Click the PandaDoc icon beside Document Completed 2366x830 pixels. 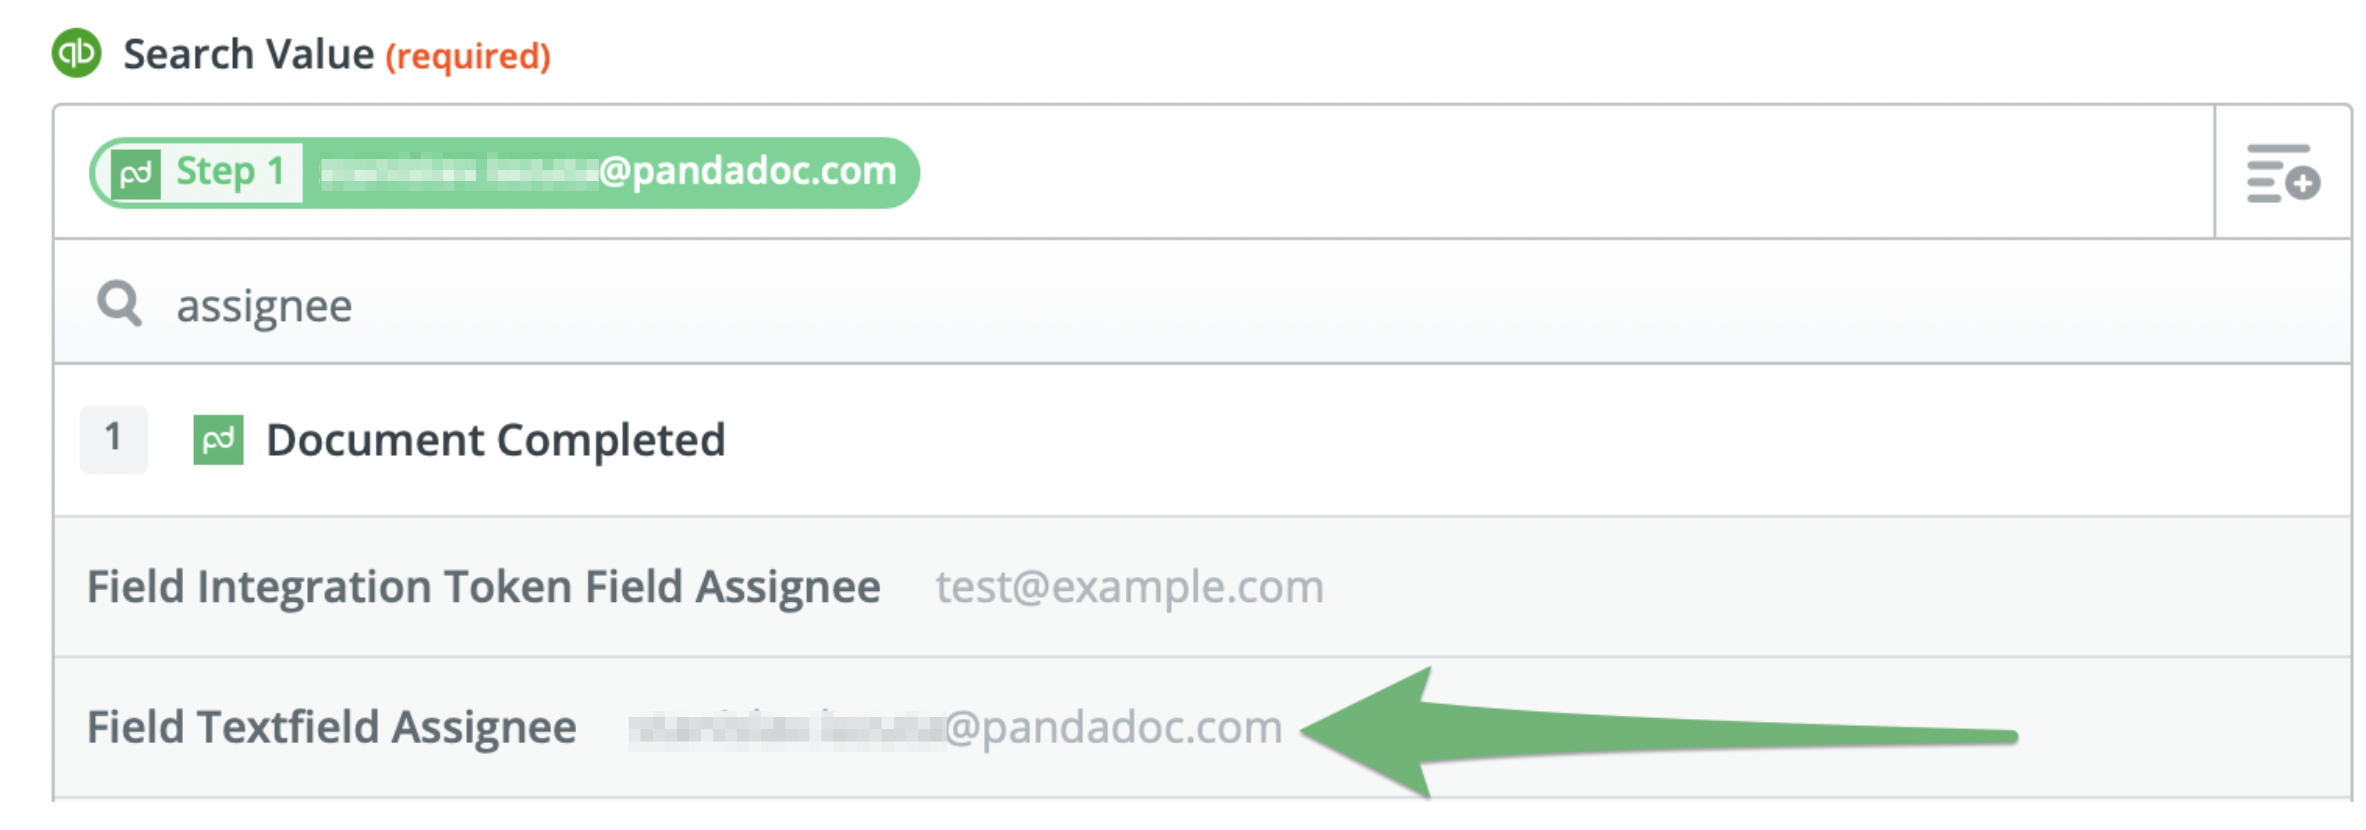click(x=218, y=440)
